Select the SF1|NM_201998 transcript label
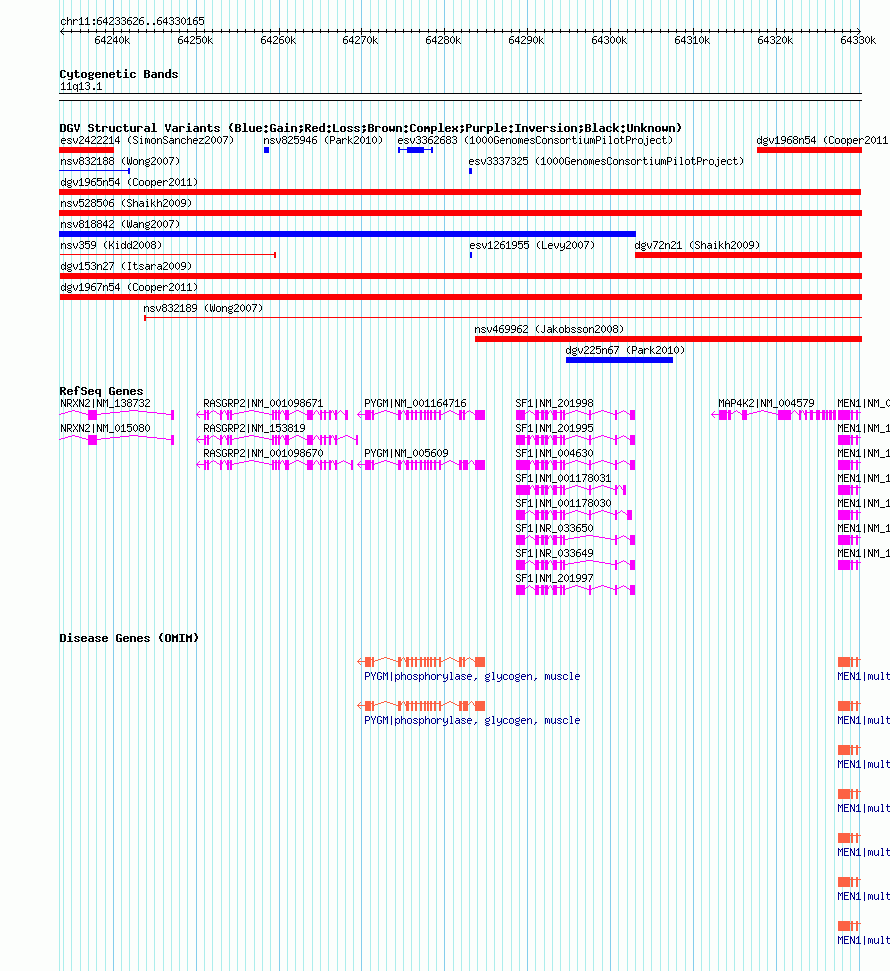The height and width of the screenshot is (971, 890). point(554,404)
